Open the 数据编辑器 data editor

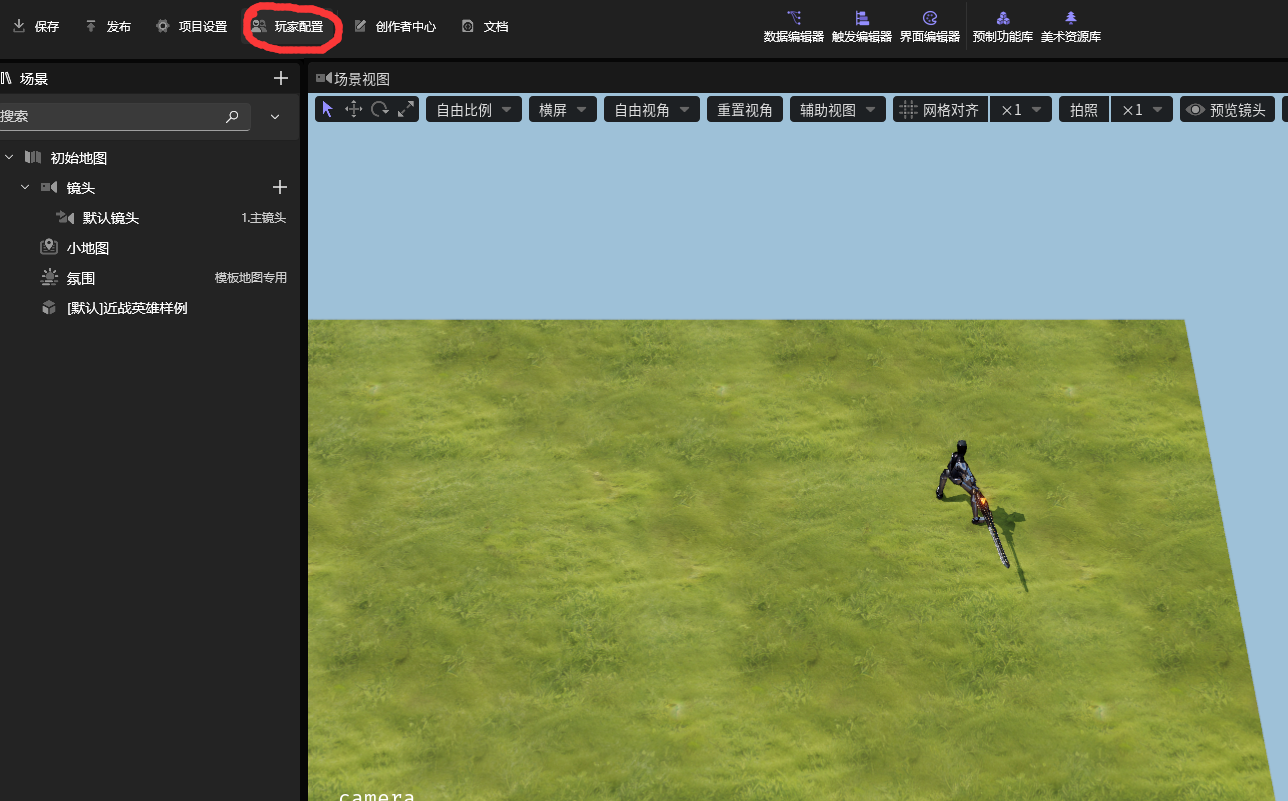tap(794, 27)
